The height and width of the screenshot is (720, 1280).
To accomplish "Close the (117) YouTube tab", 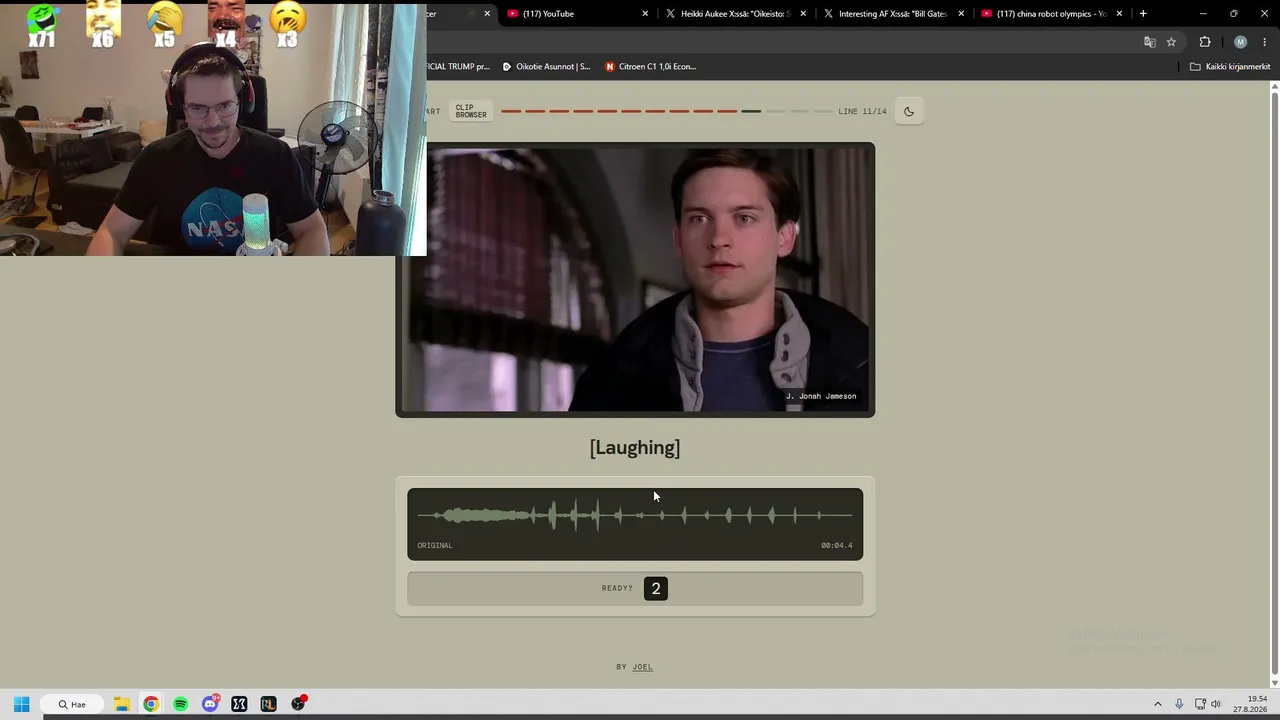I will tap(645, 14).
